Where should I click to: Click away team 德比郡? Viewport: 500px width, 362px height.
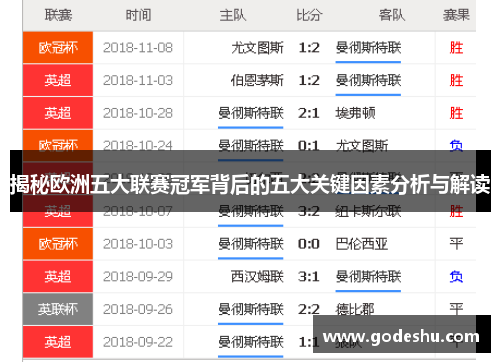(x=355, y=309)
